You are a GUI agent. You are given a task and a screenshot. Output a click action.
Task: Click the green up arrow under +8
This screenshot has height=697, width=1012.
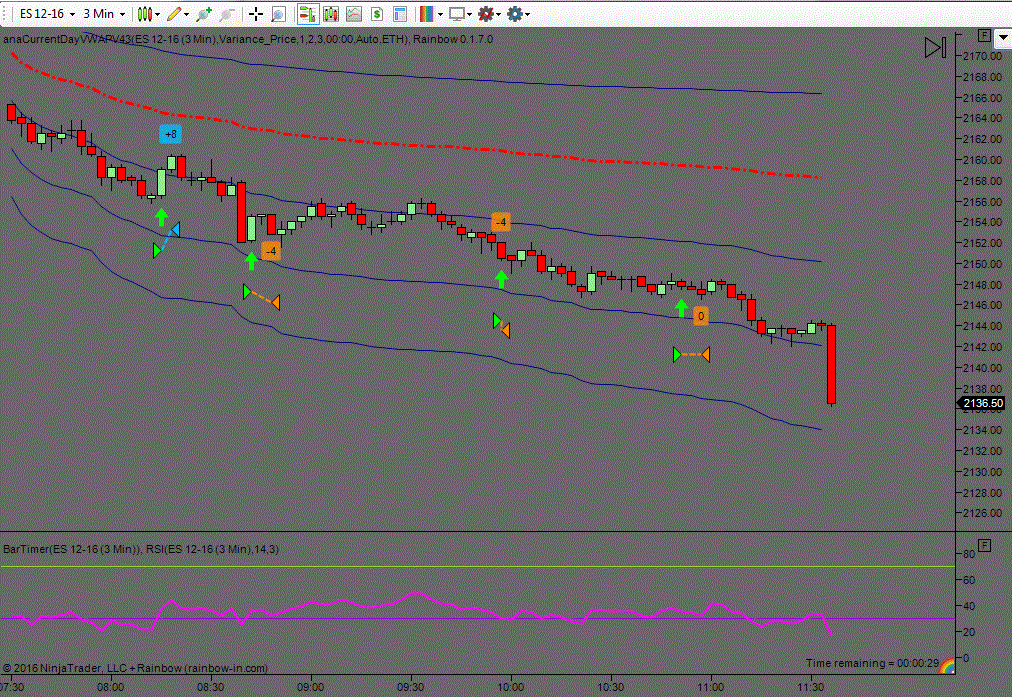click(x=161, y=217)
